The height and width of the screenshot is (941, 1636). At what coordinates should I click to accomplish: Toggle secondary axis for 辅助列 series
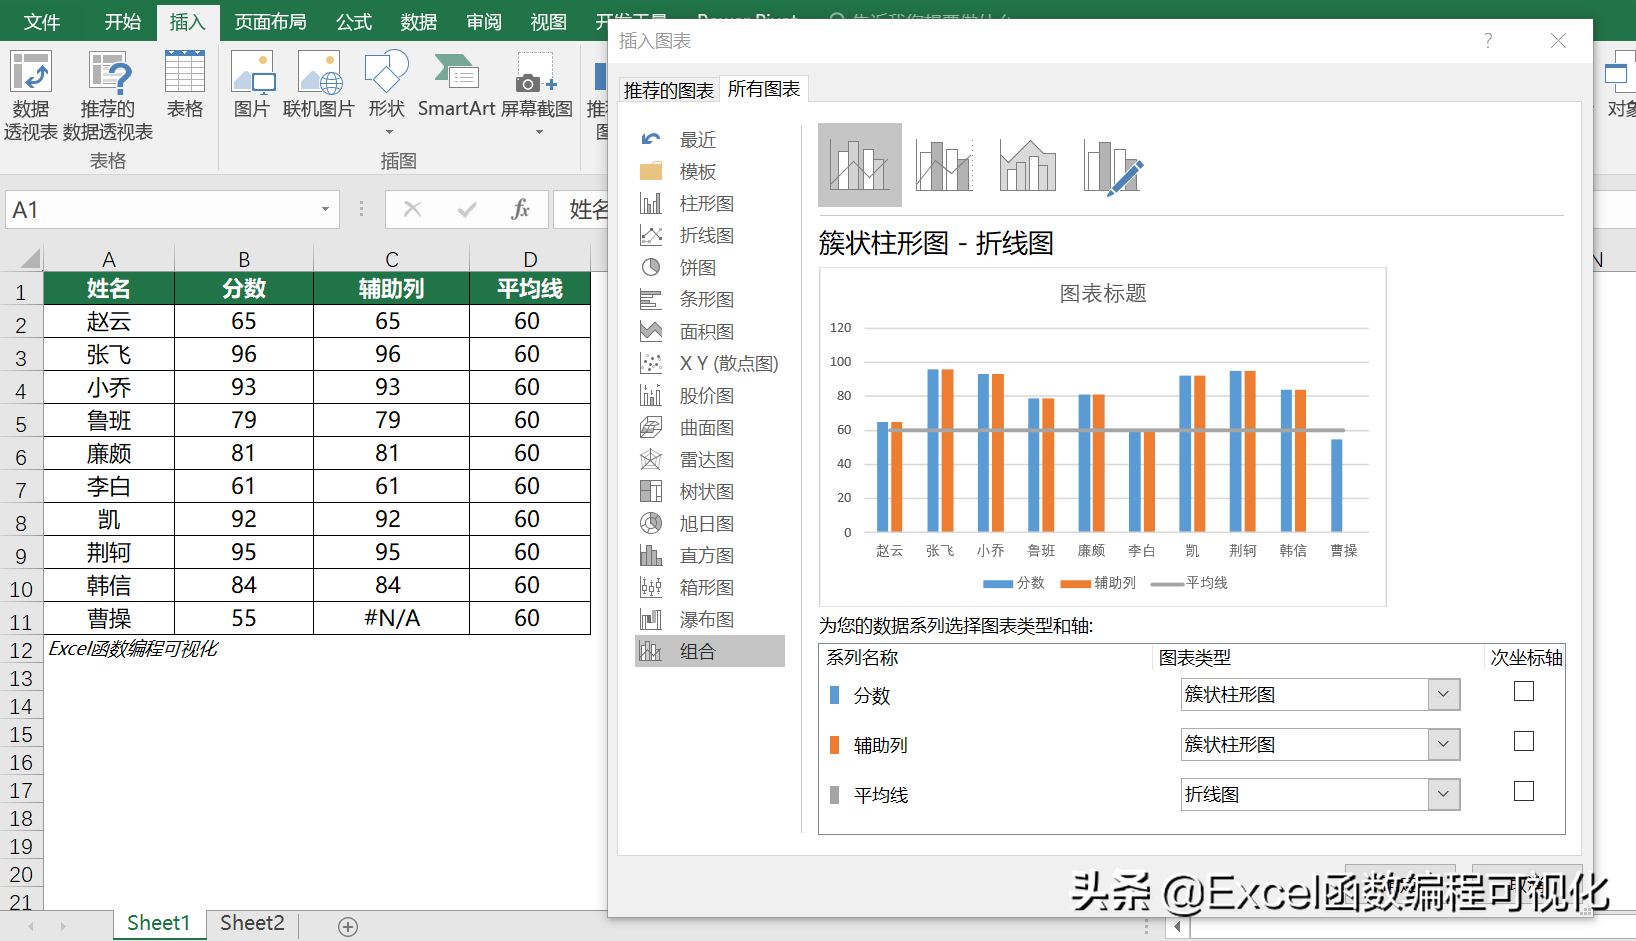(1524, 741)
